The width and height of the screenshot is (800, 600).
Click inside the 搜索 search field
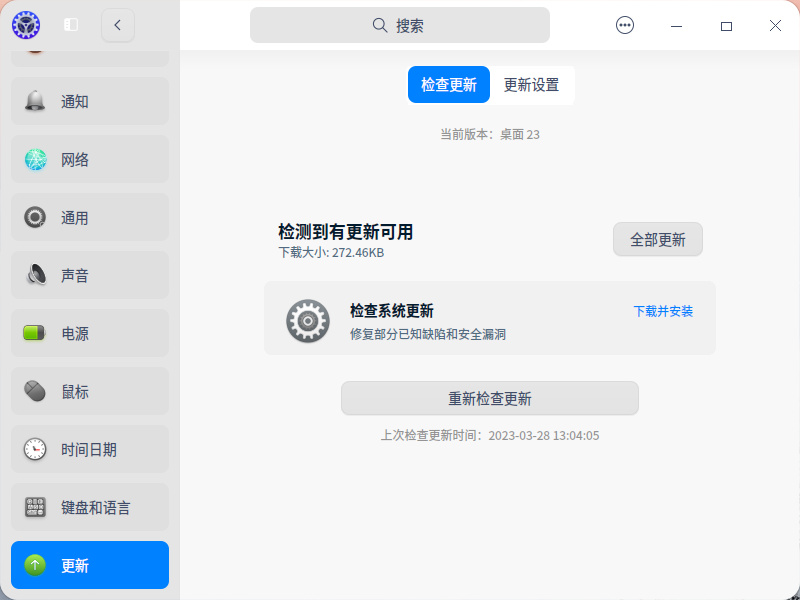(x=400, y=25)
